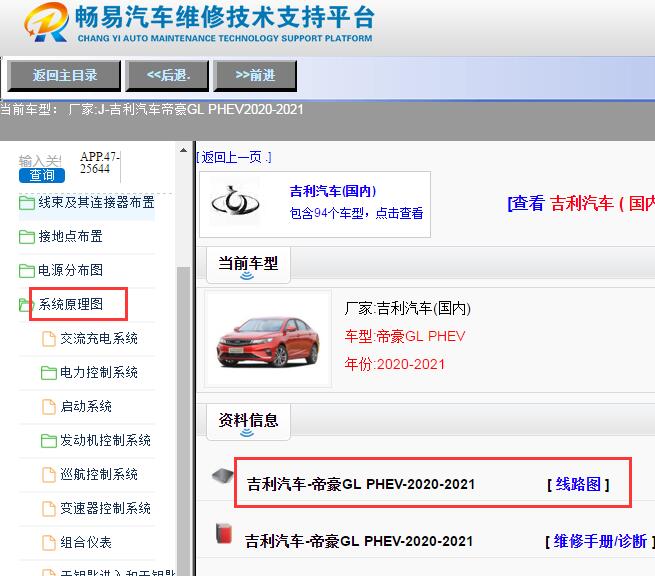The width and height of the screenshot is (655, 576).
Task: Click the 车型:帝豪GL PHEV text
Action: click(x=405, y=336)
